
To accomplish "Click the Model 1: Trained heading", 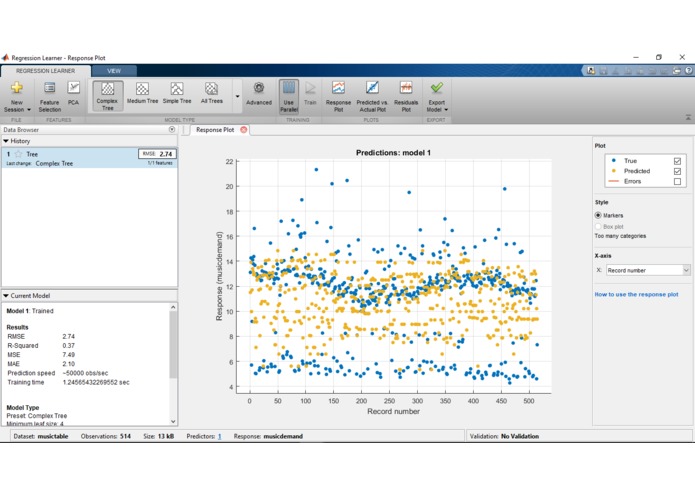I will pos(30,311).
